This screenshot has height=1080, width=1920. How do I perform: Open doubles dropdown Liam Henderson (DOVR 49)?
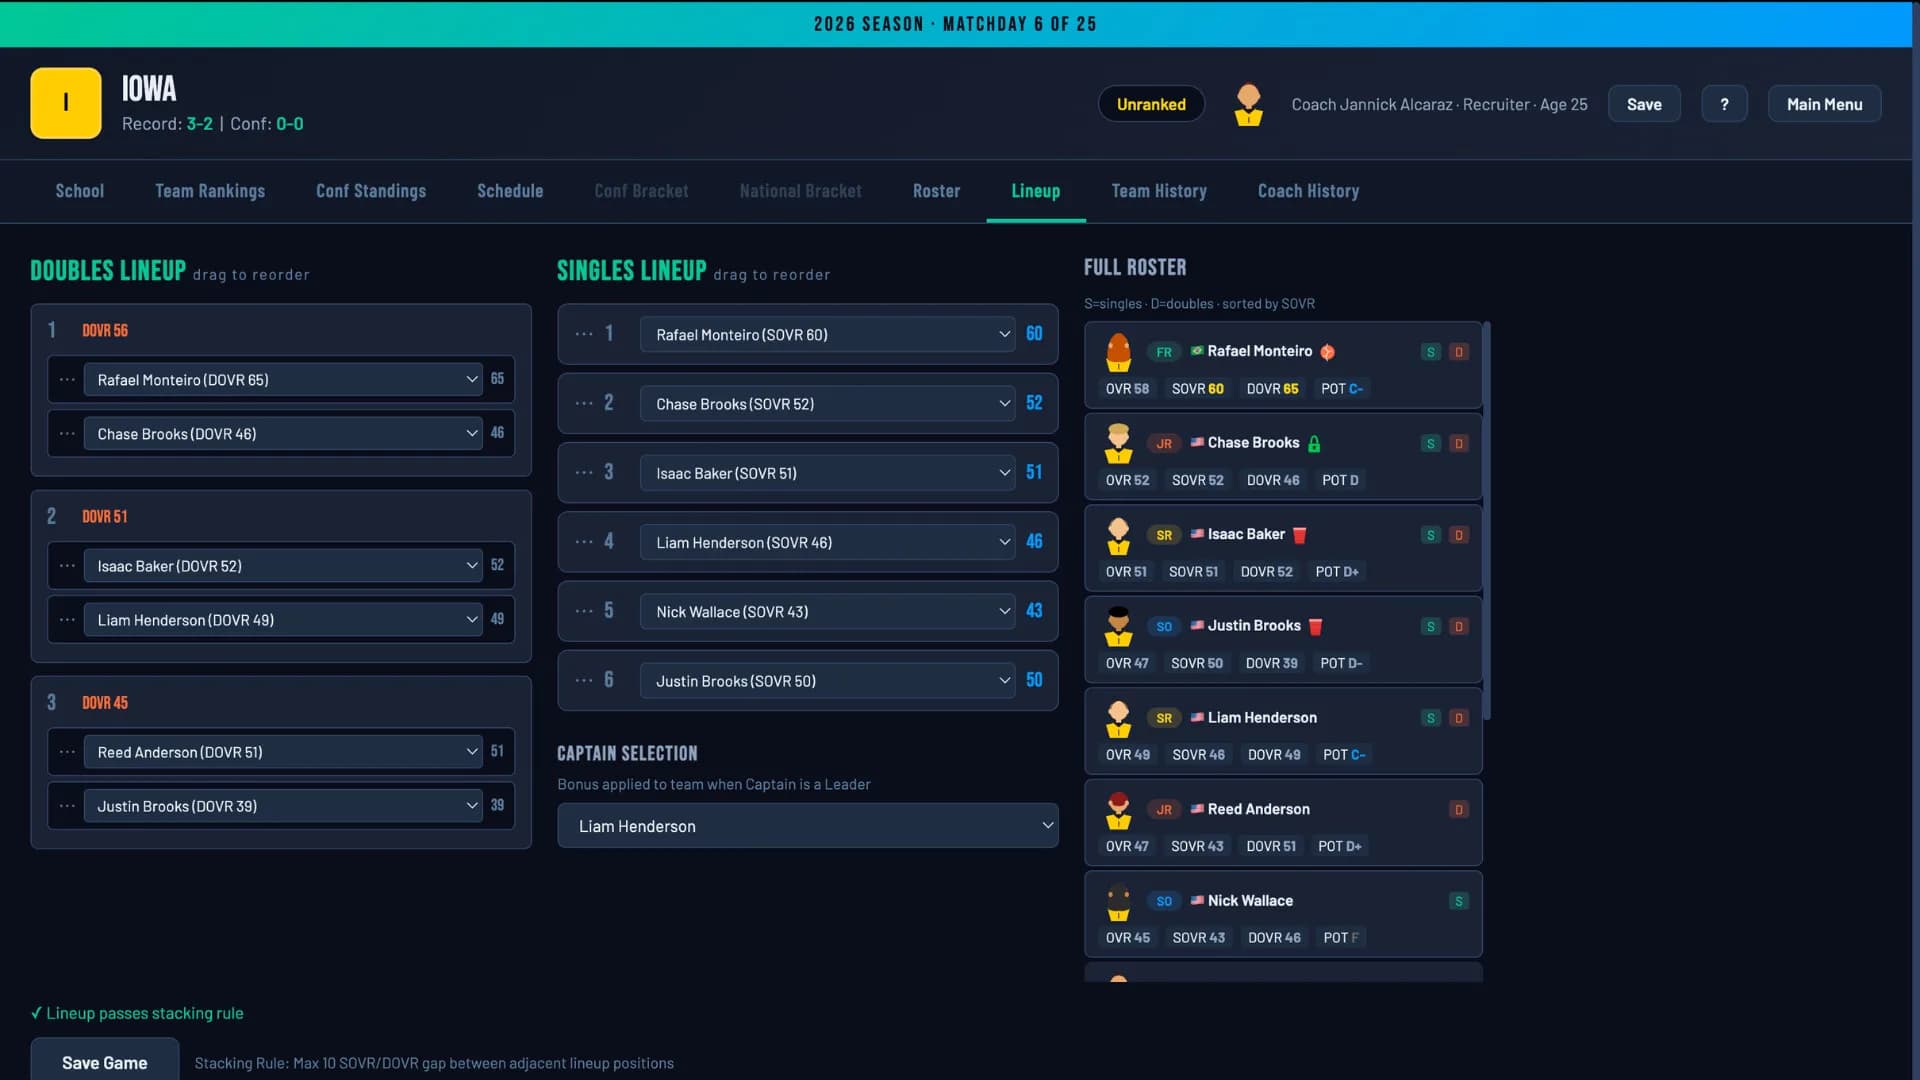click(283, 620)
